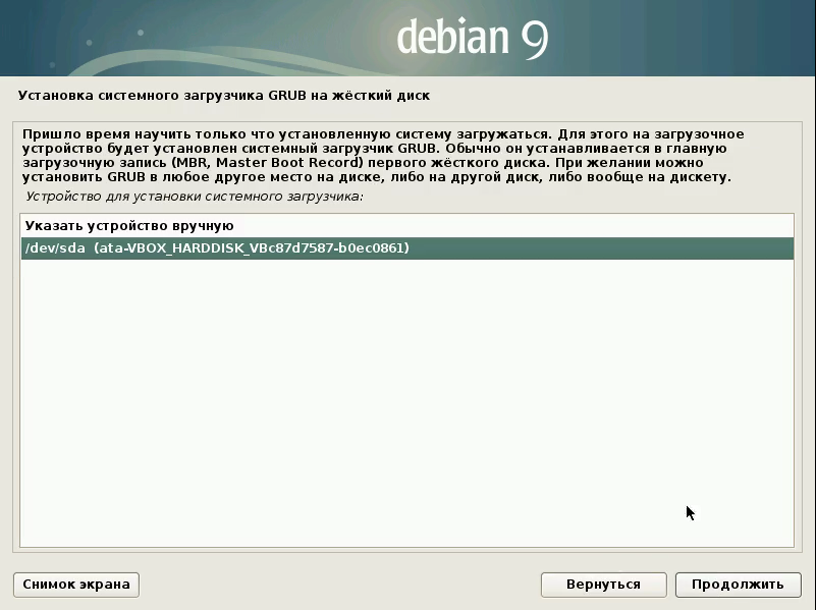Click the debian 9 logo in banner
Viewport: 816px width, 610px height.
(x=472, y=37)
